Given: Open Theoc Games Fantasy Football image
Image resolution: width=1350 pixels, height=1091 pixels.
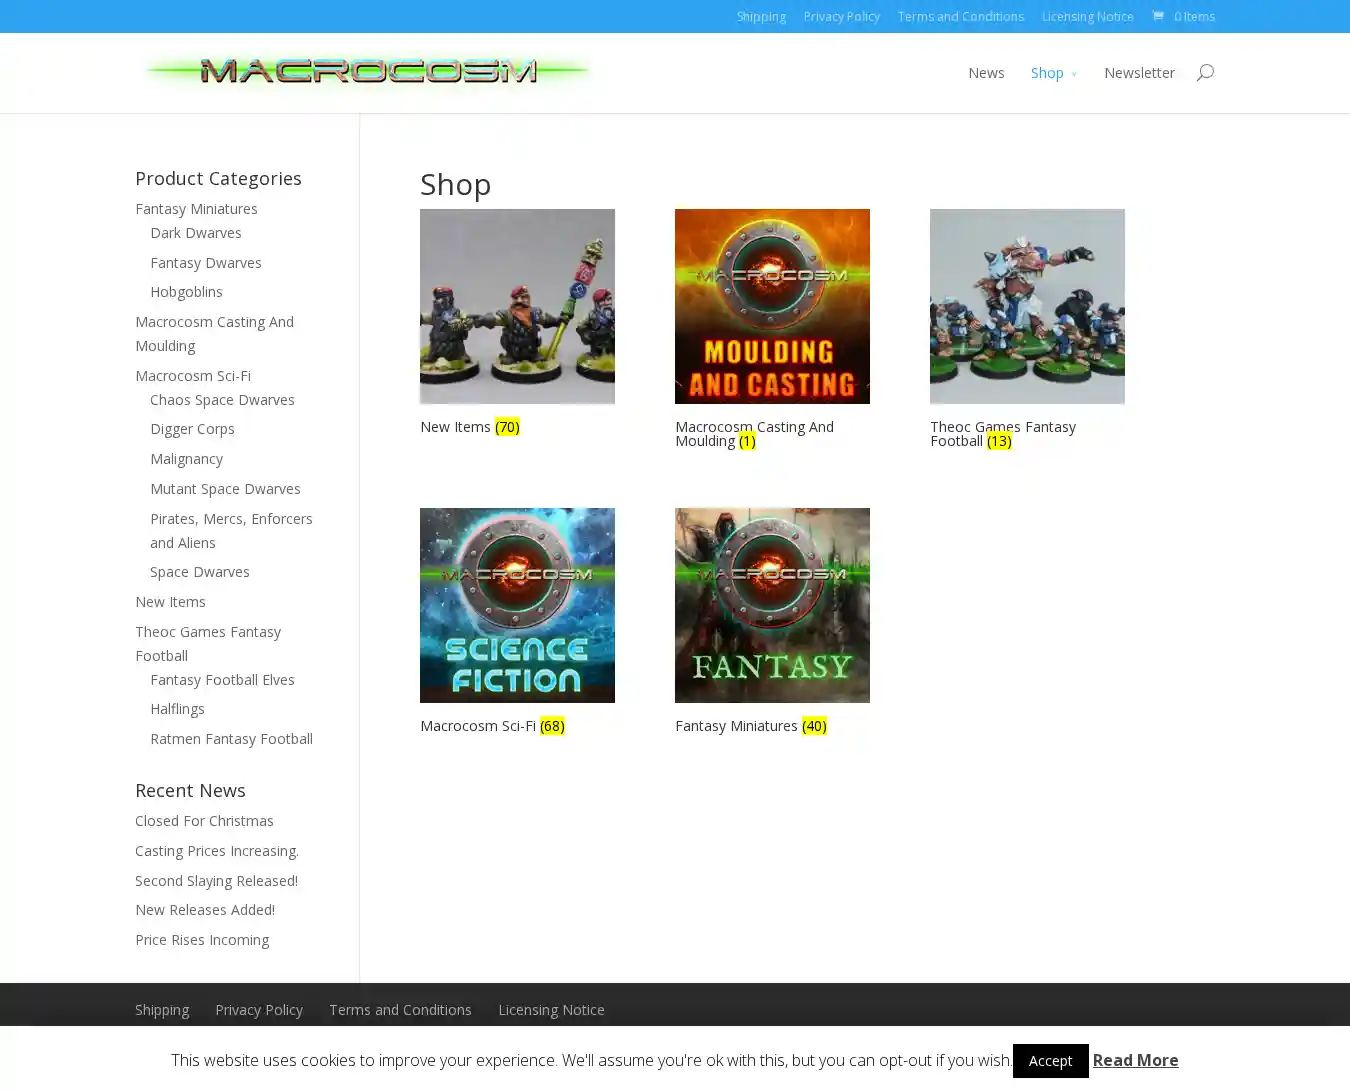Looking at the screenshot, I should click(x=1027, y=306).
